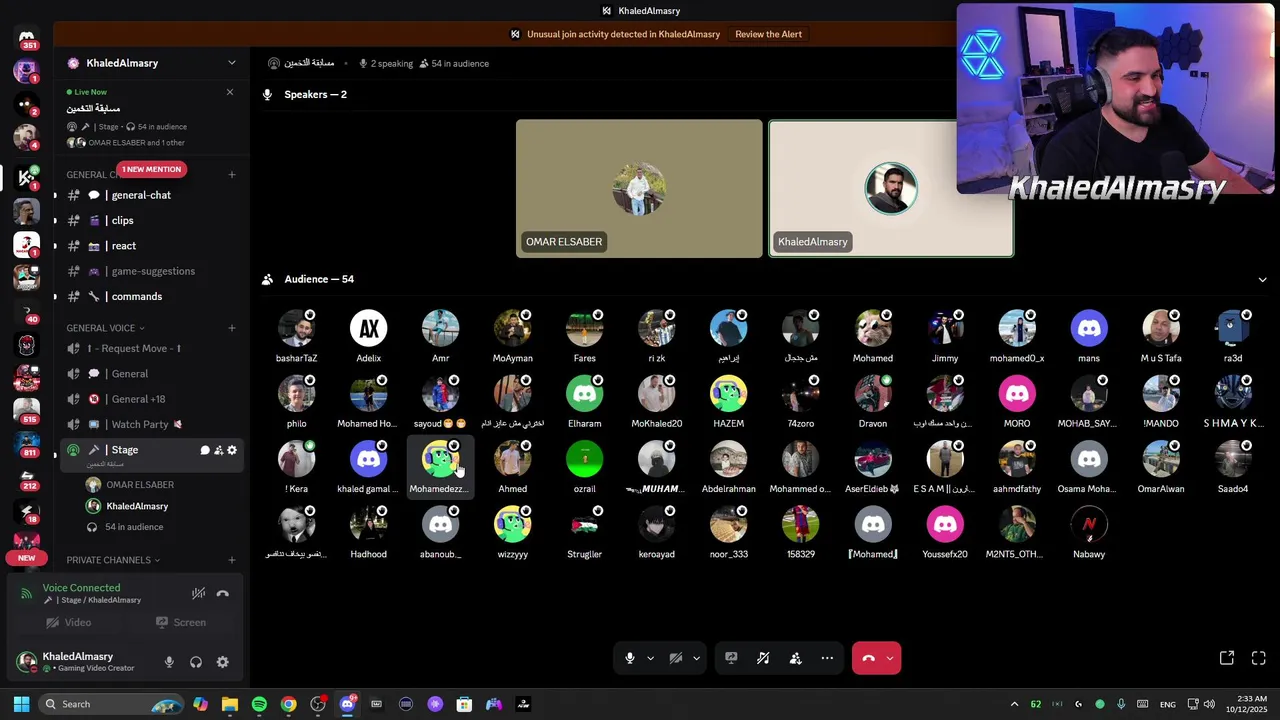Open Stage channel invite icon

[218, 450]
